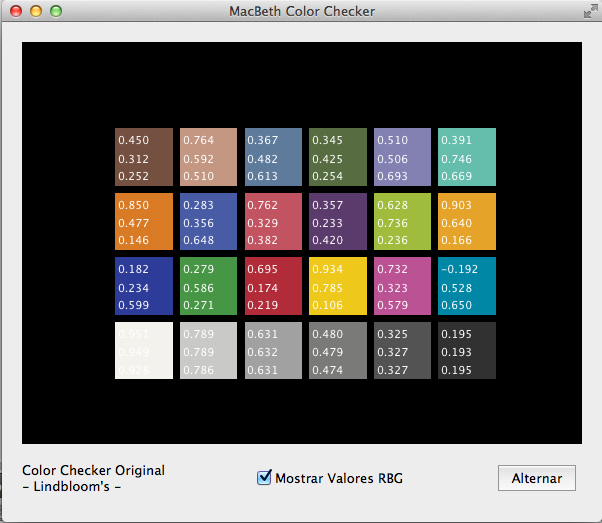The height and width of the screenshot is (523, 602).
Task: Choose the near-black swatch starting with 0.195
Action: tap(467, 351)
